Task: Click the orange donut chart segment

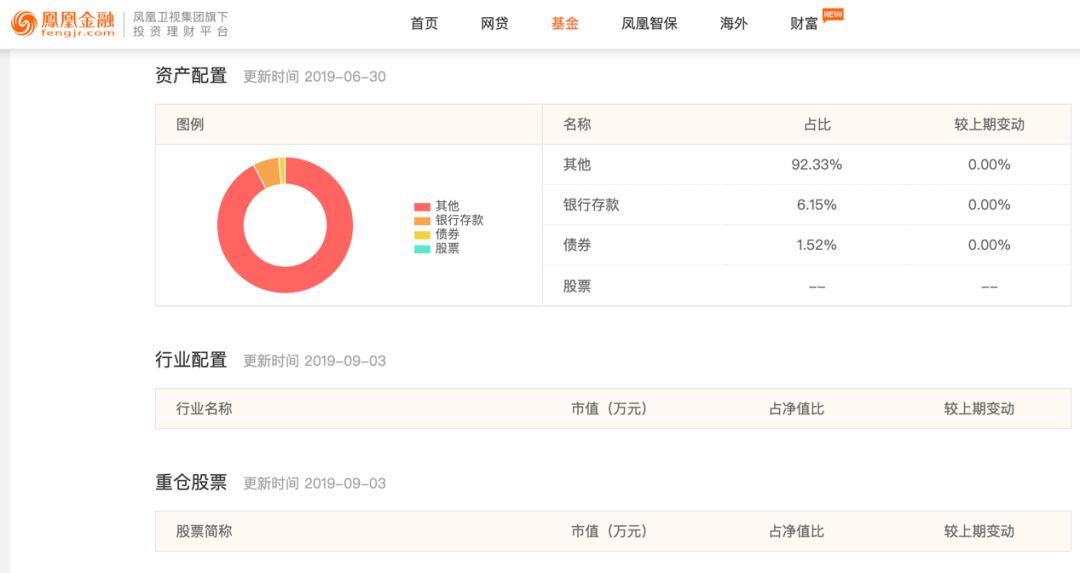Action: point(269,173)
